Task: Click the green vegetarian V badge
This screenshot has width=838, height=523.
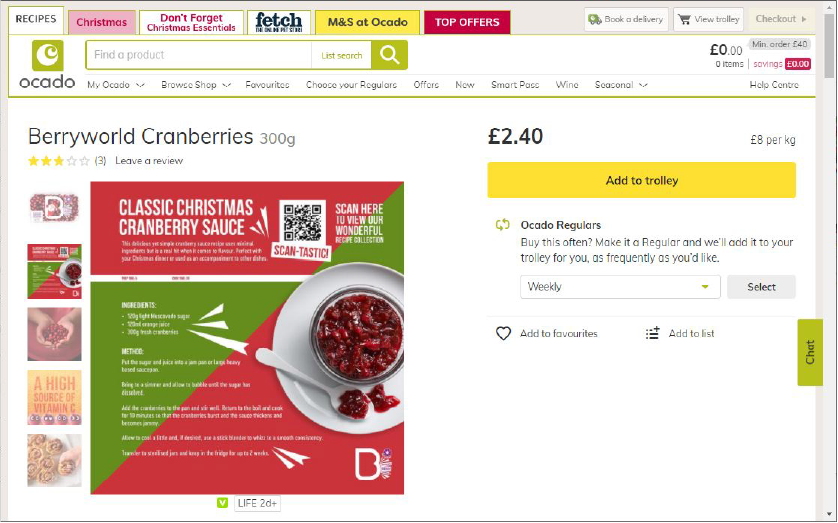Action: (x=223, y=503)
